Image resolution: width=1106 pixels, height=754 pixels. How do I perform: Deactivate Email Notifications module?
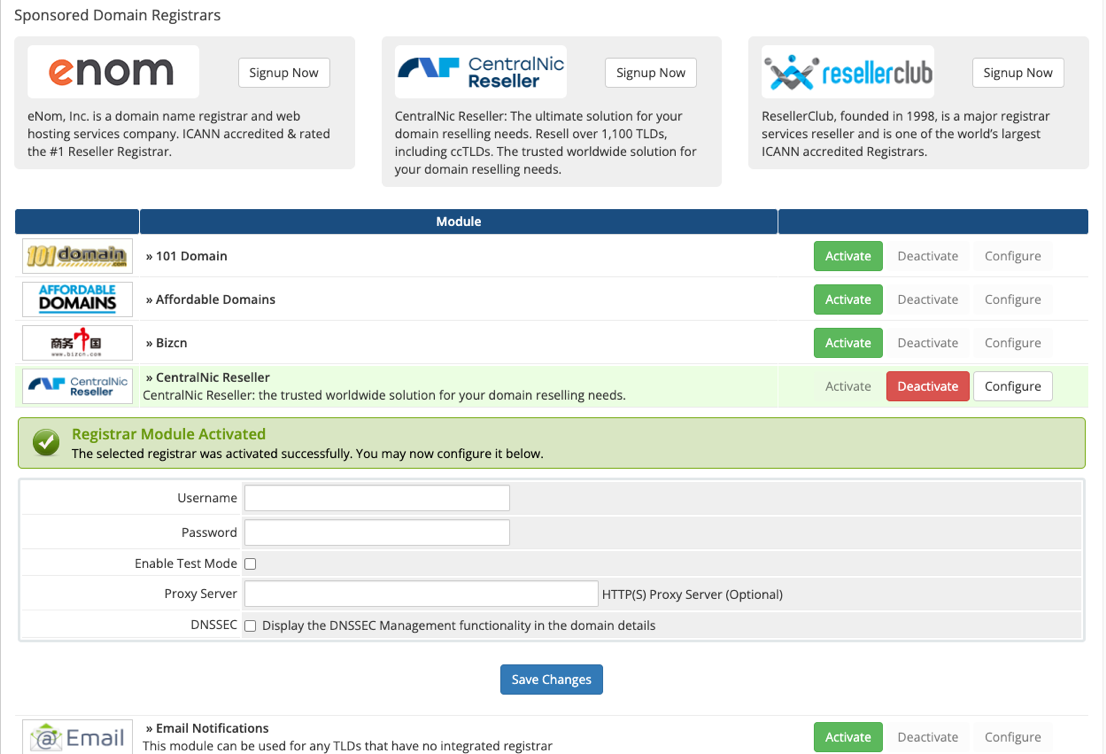pyautogui.click(x=928, y=737)
